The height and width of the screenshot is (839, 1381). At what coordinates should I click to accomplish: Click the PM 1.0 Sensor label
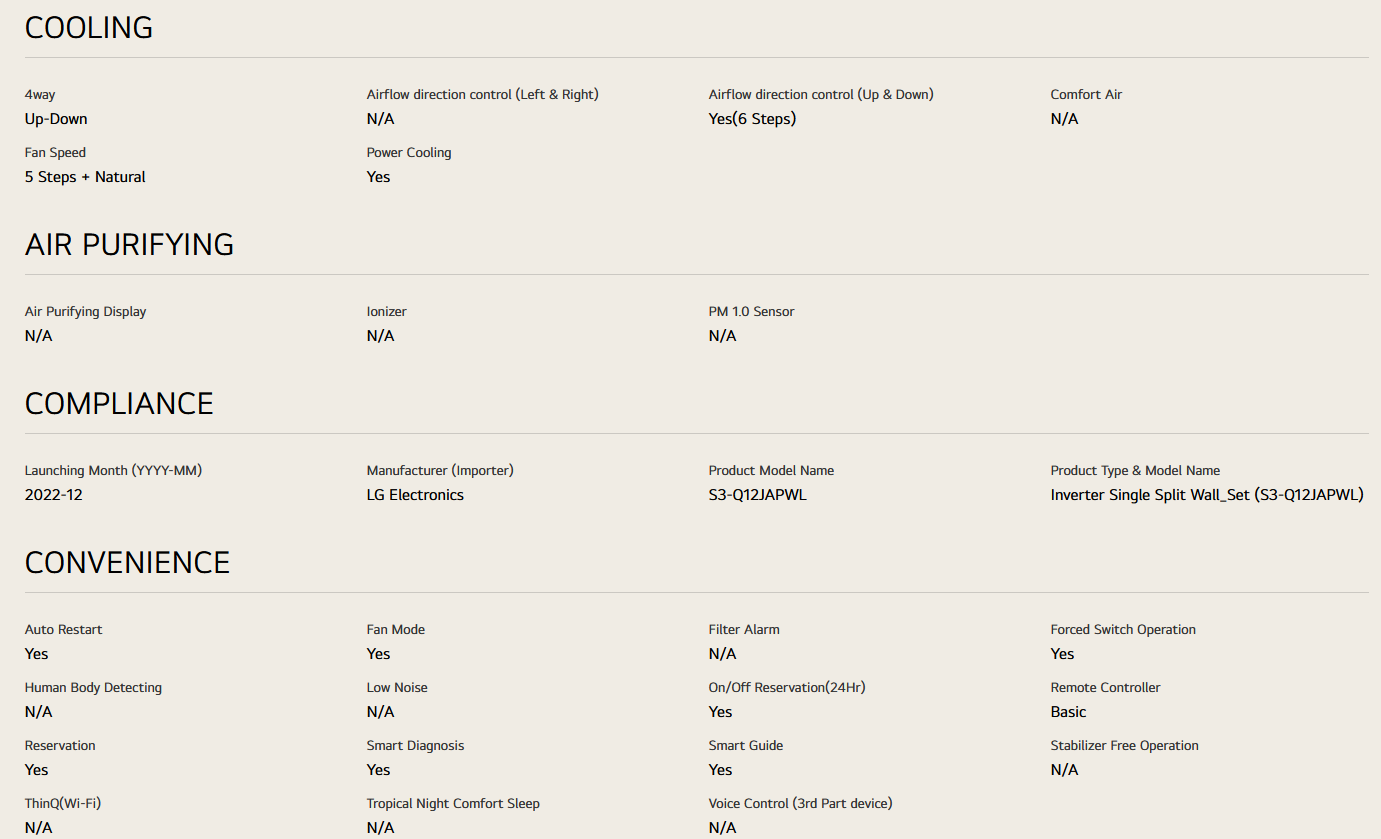[x=751, y=312]
